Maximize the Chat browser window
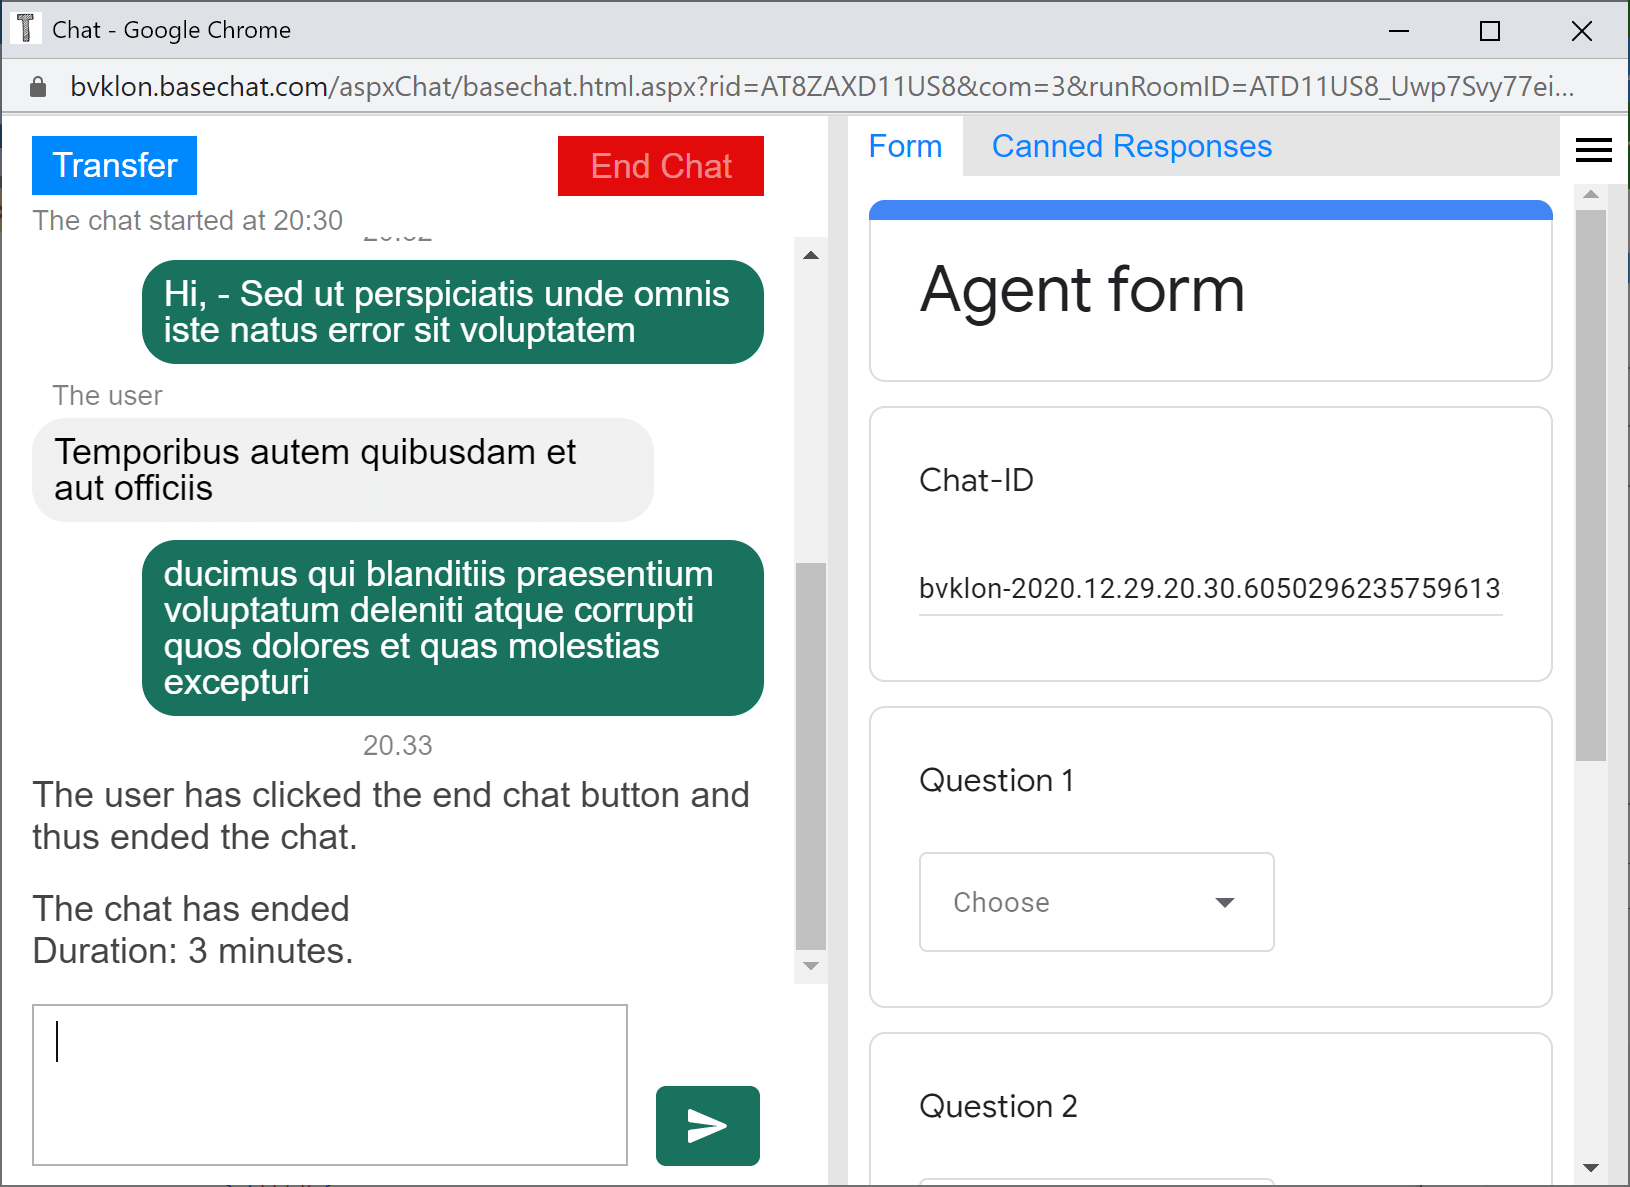This screenshot has height=1187, width=1630. coord(1489,31)
